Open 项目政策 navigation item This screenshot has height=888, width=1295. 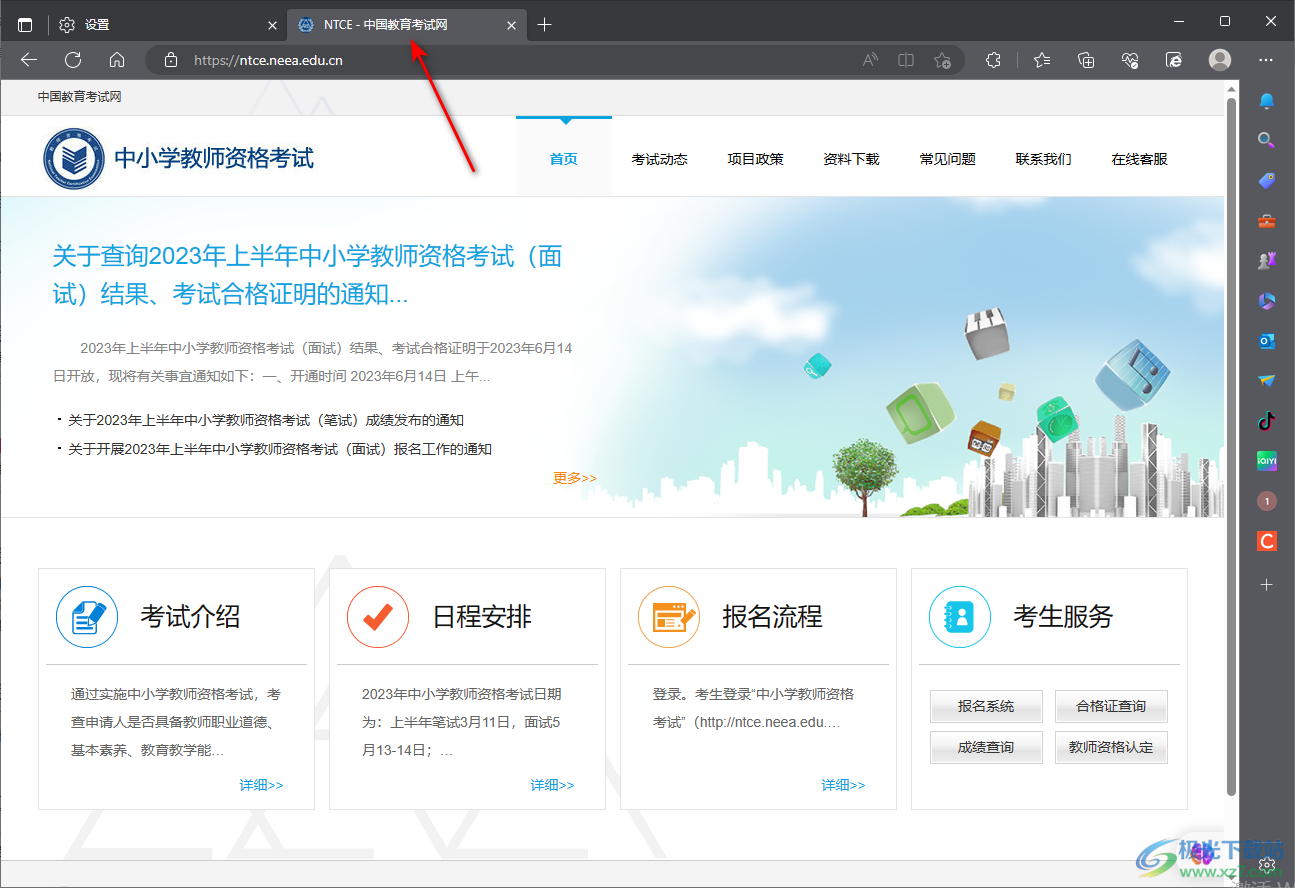pos(756,159)
